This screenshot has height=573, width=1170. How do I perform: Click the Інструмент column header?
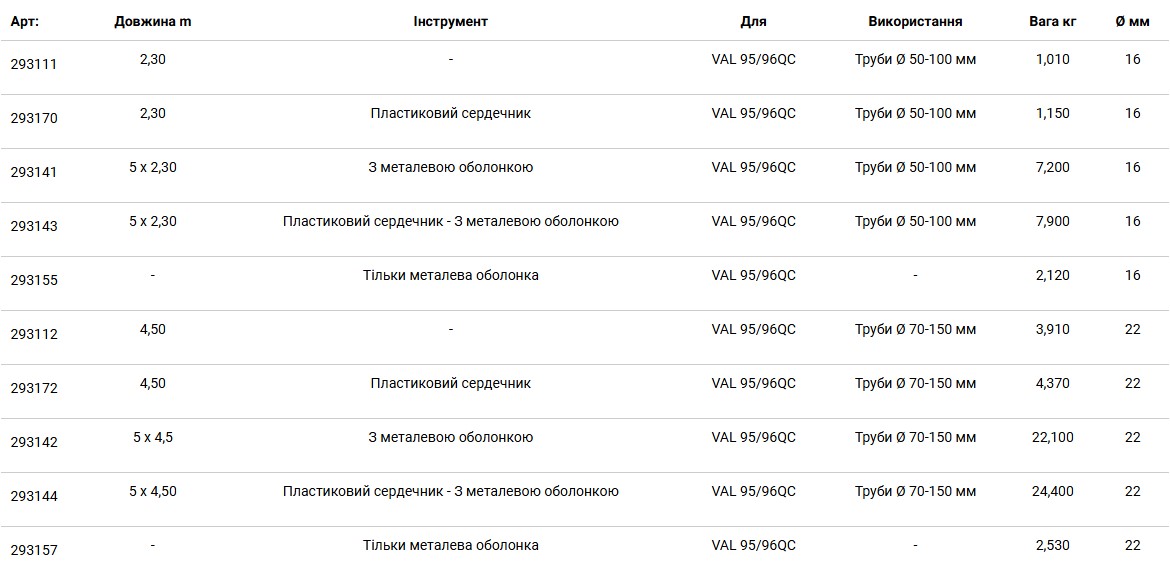tap(451, 22)
